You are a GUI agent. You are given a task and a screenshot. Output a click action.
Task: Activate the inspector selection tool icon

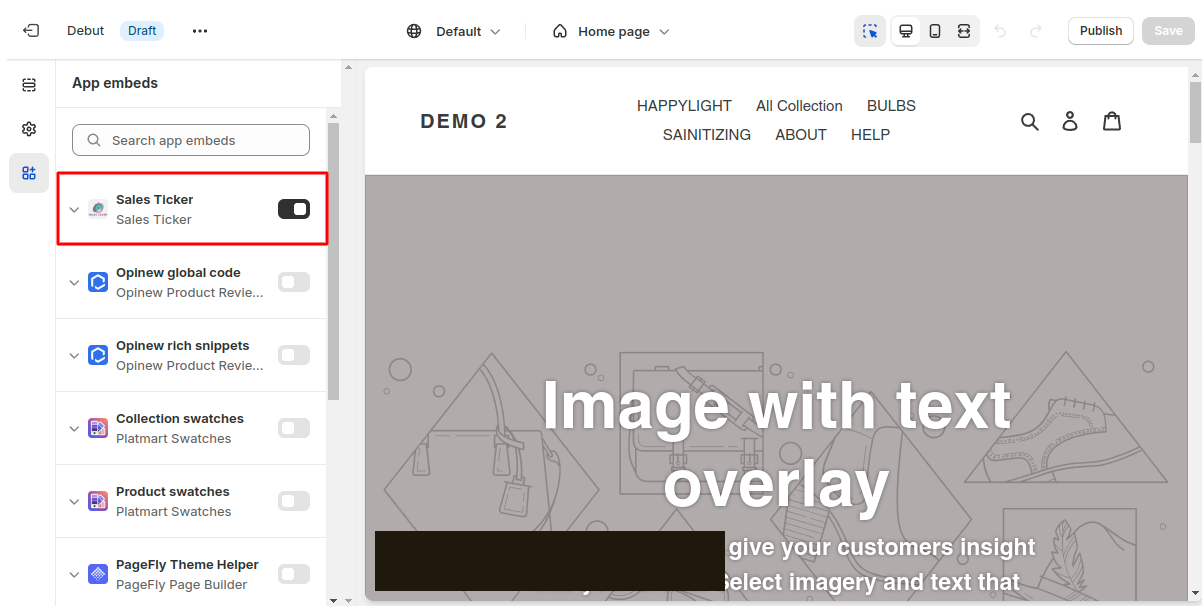[871, 31]
